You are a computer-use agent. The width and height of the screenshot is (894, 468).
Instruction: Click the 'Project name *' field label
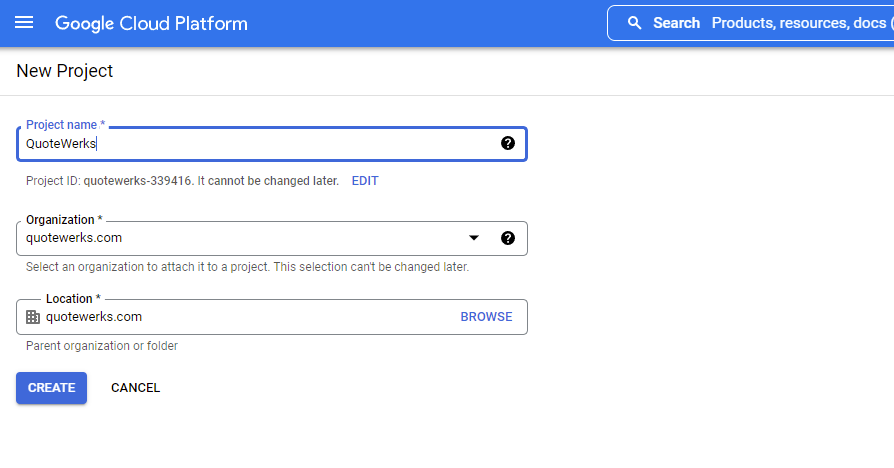(65, 125)
